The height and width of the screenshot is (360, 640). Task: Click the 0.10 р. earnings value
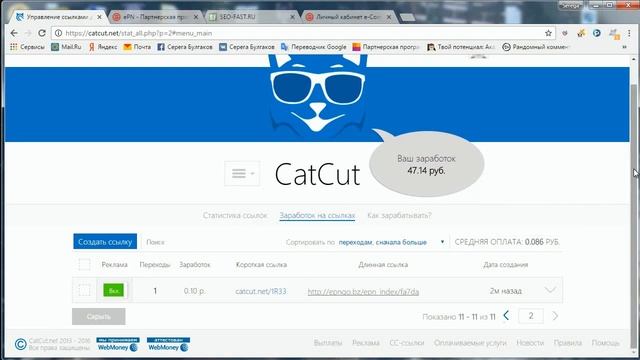[194, 291]
